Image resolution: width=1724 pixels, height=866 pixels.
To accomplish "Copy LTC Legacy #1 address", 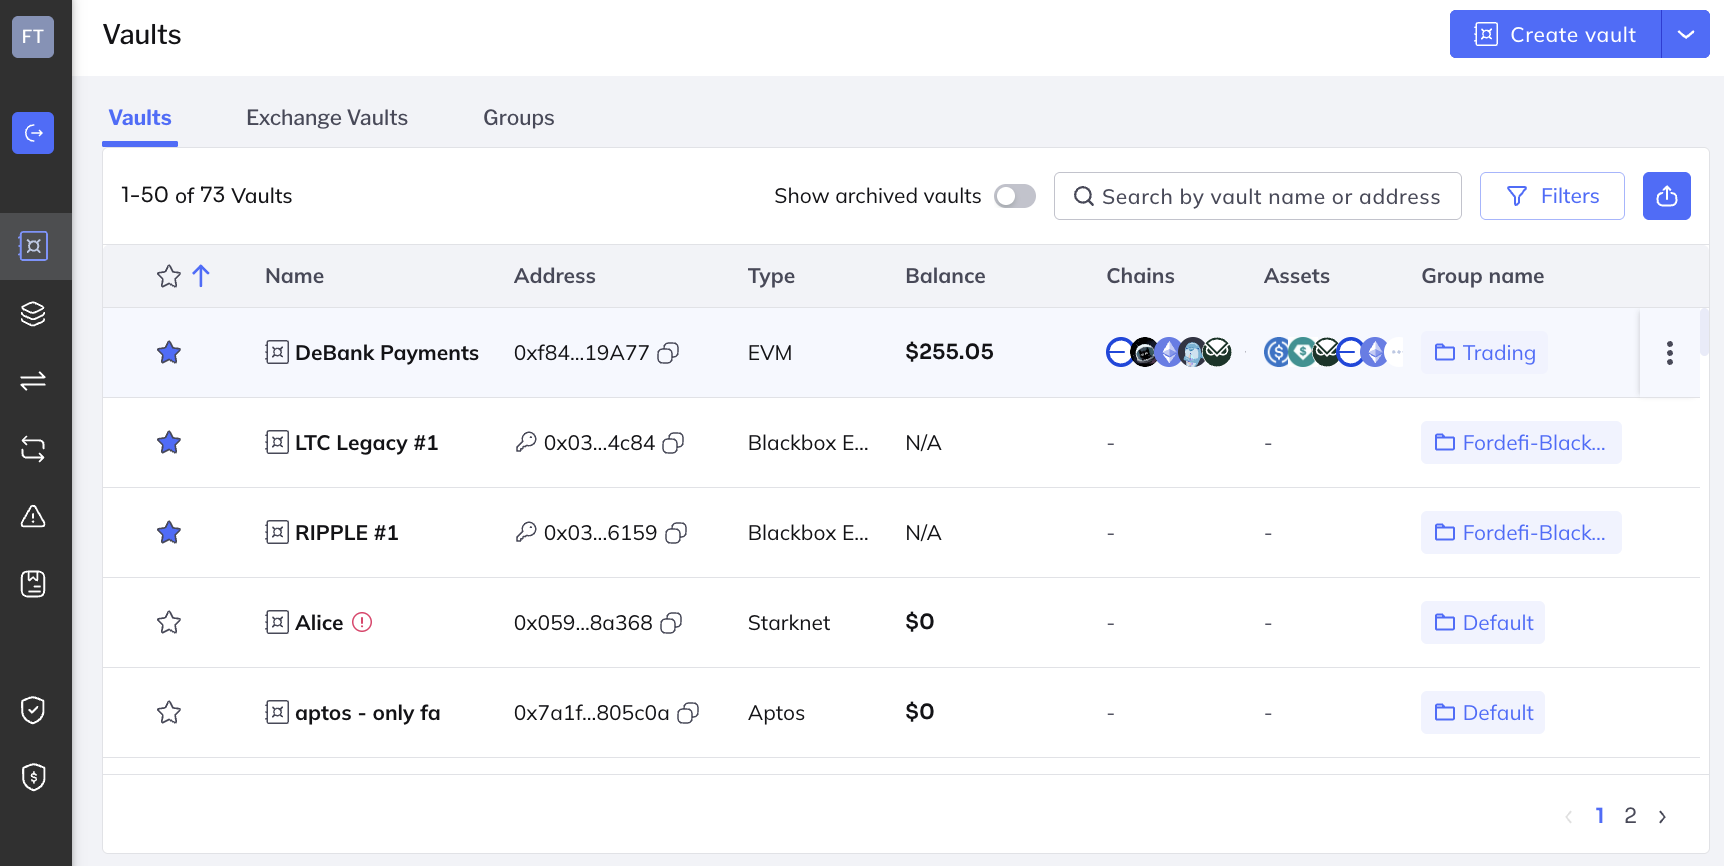I will coord(674,443).
